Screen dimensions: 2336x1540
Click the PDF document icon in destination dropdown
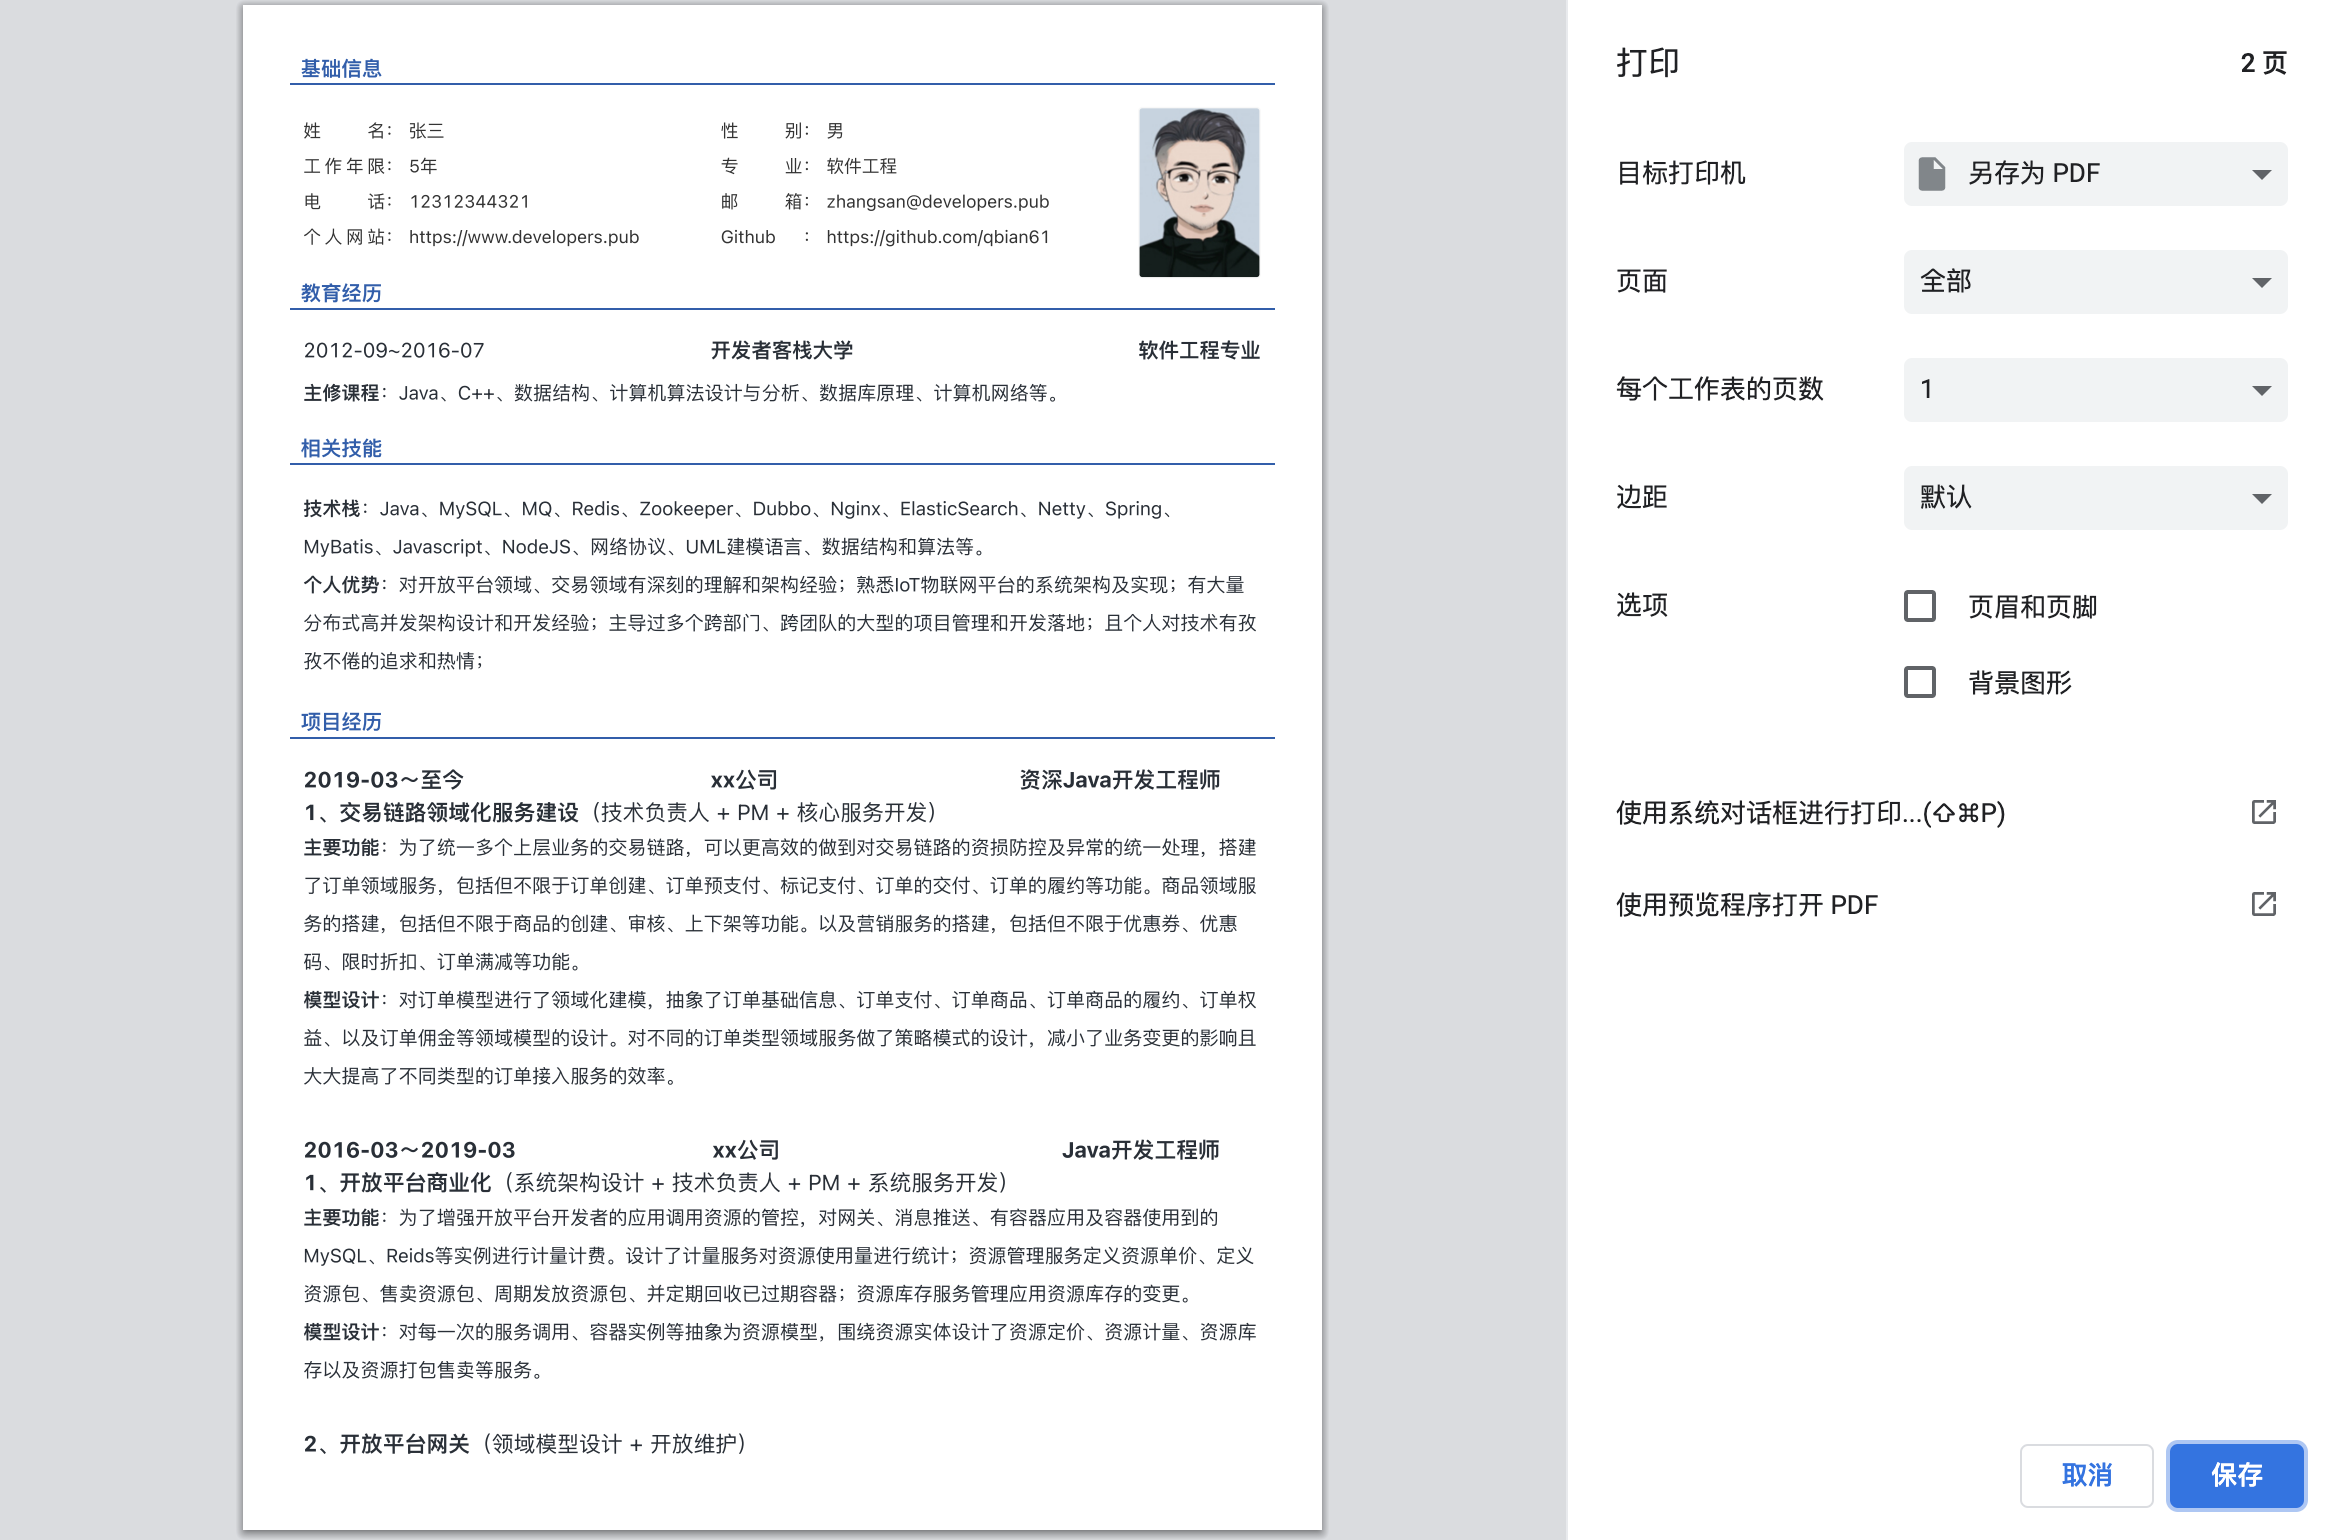[1931, 174]
